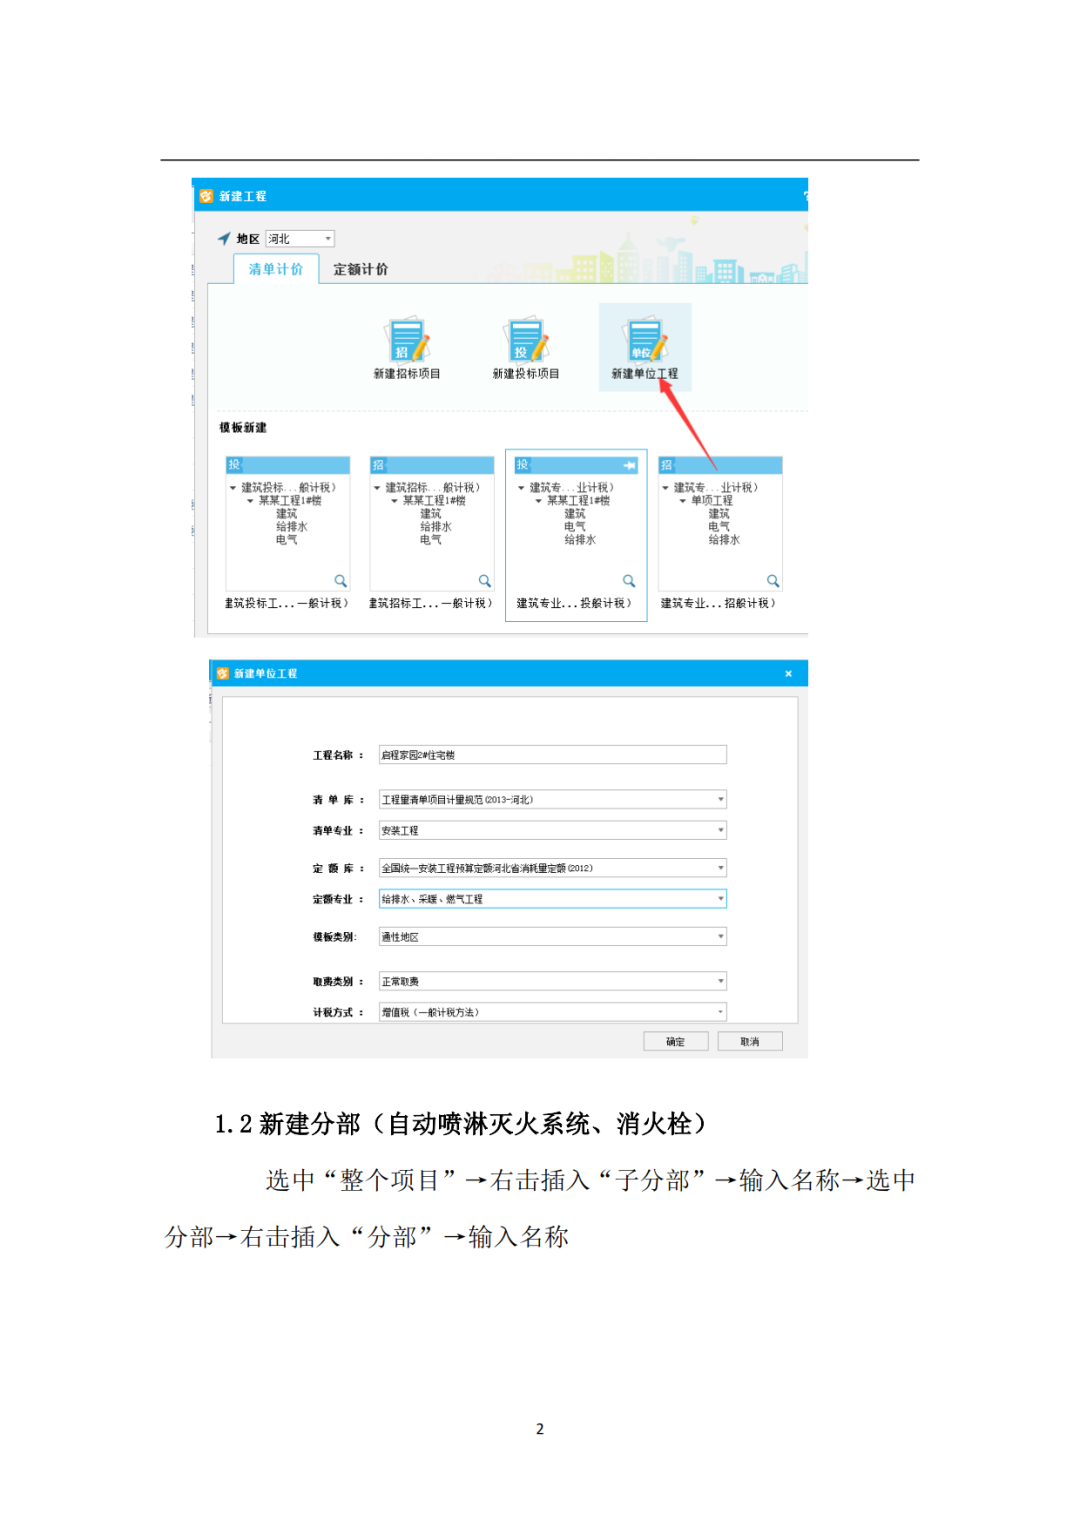The width and height of the screenshot is (1080, 1528).
Task: Click the location arrow icon beside 地区
Action: [226, 237]
